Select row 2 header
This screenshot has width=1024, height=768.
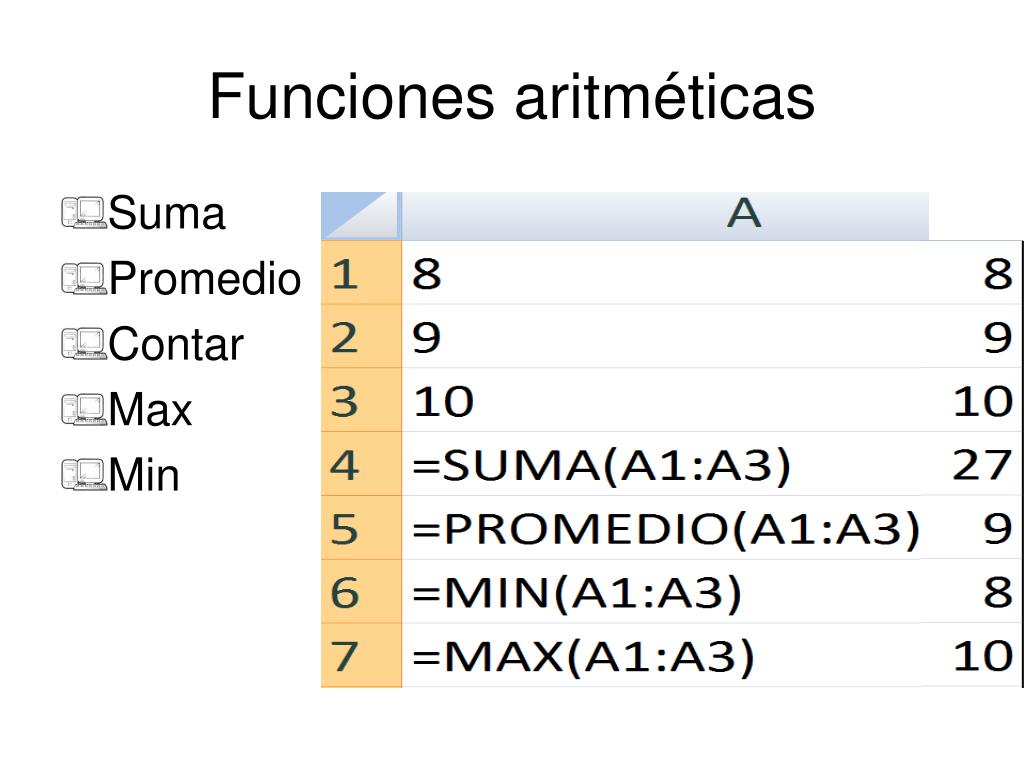click(x=361, y=336)
